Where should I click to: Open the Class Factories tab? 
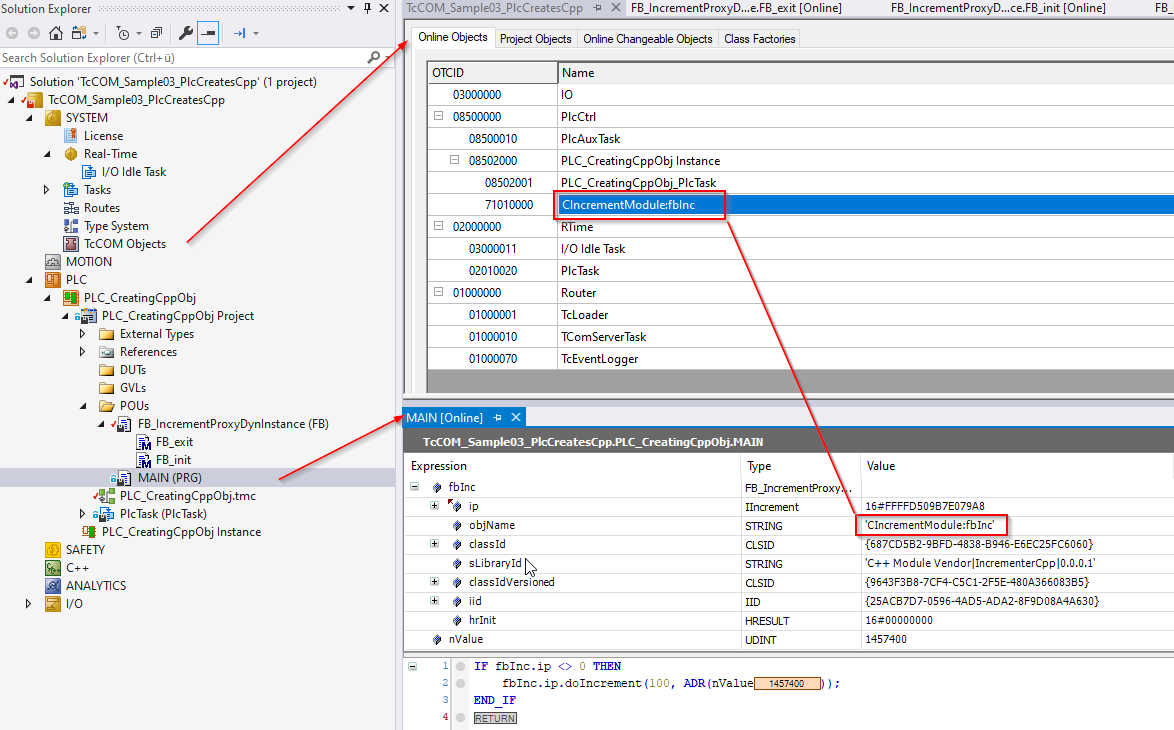point(759,38)
